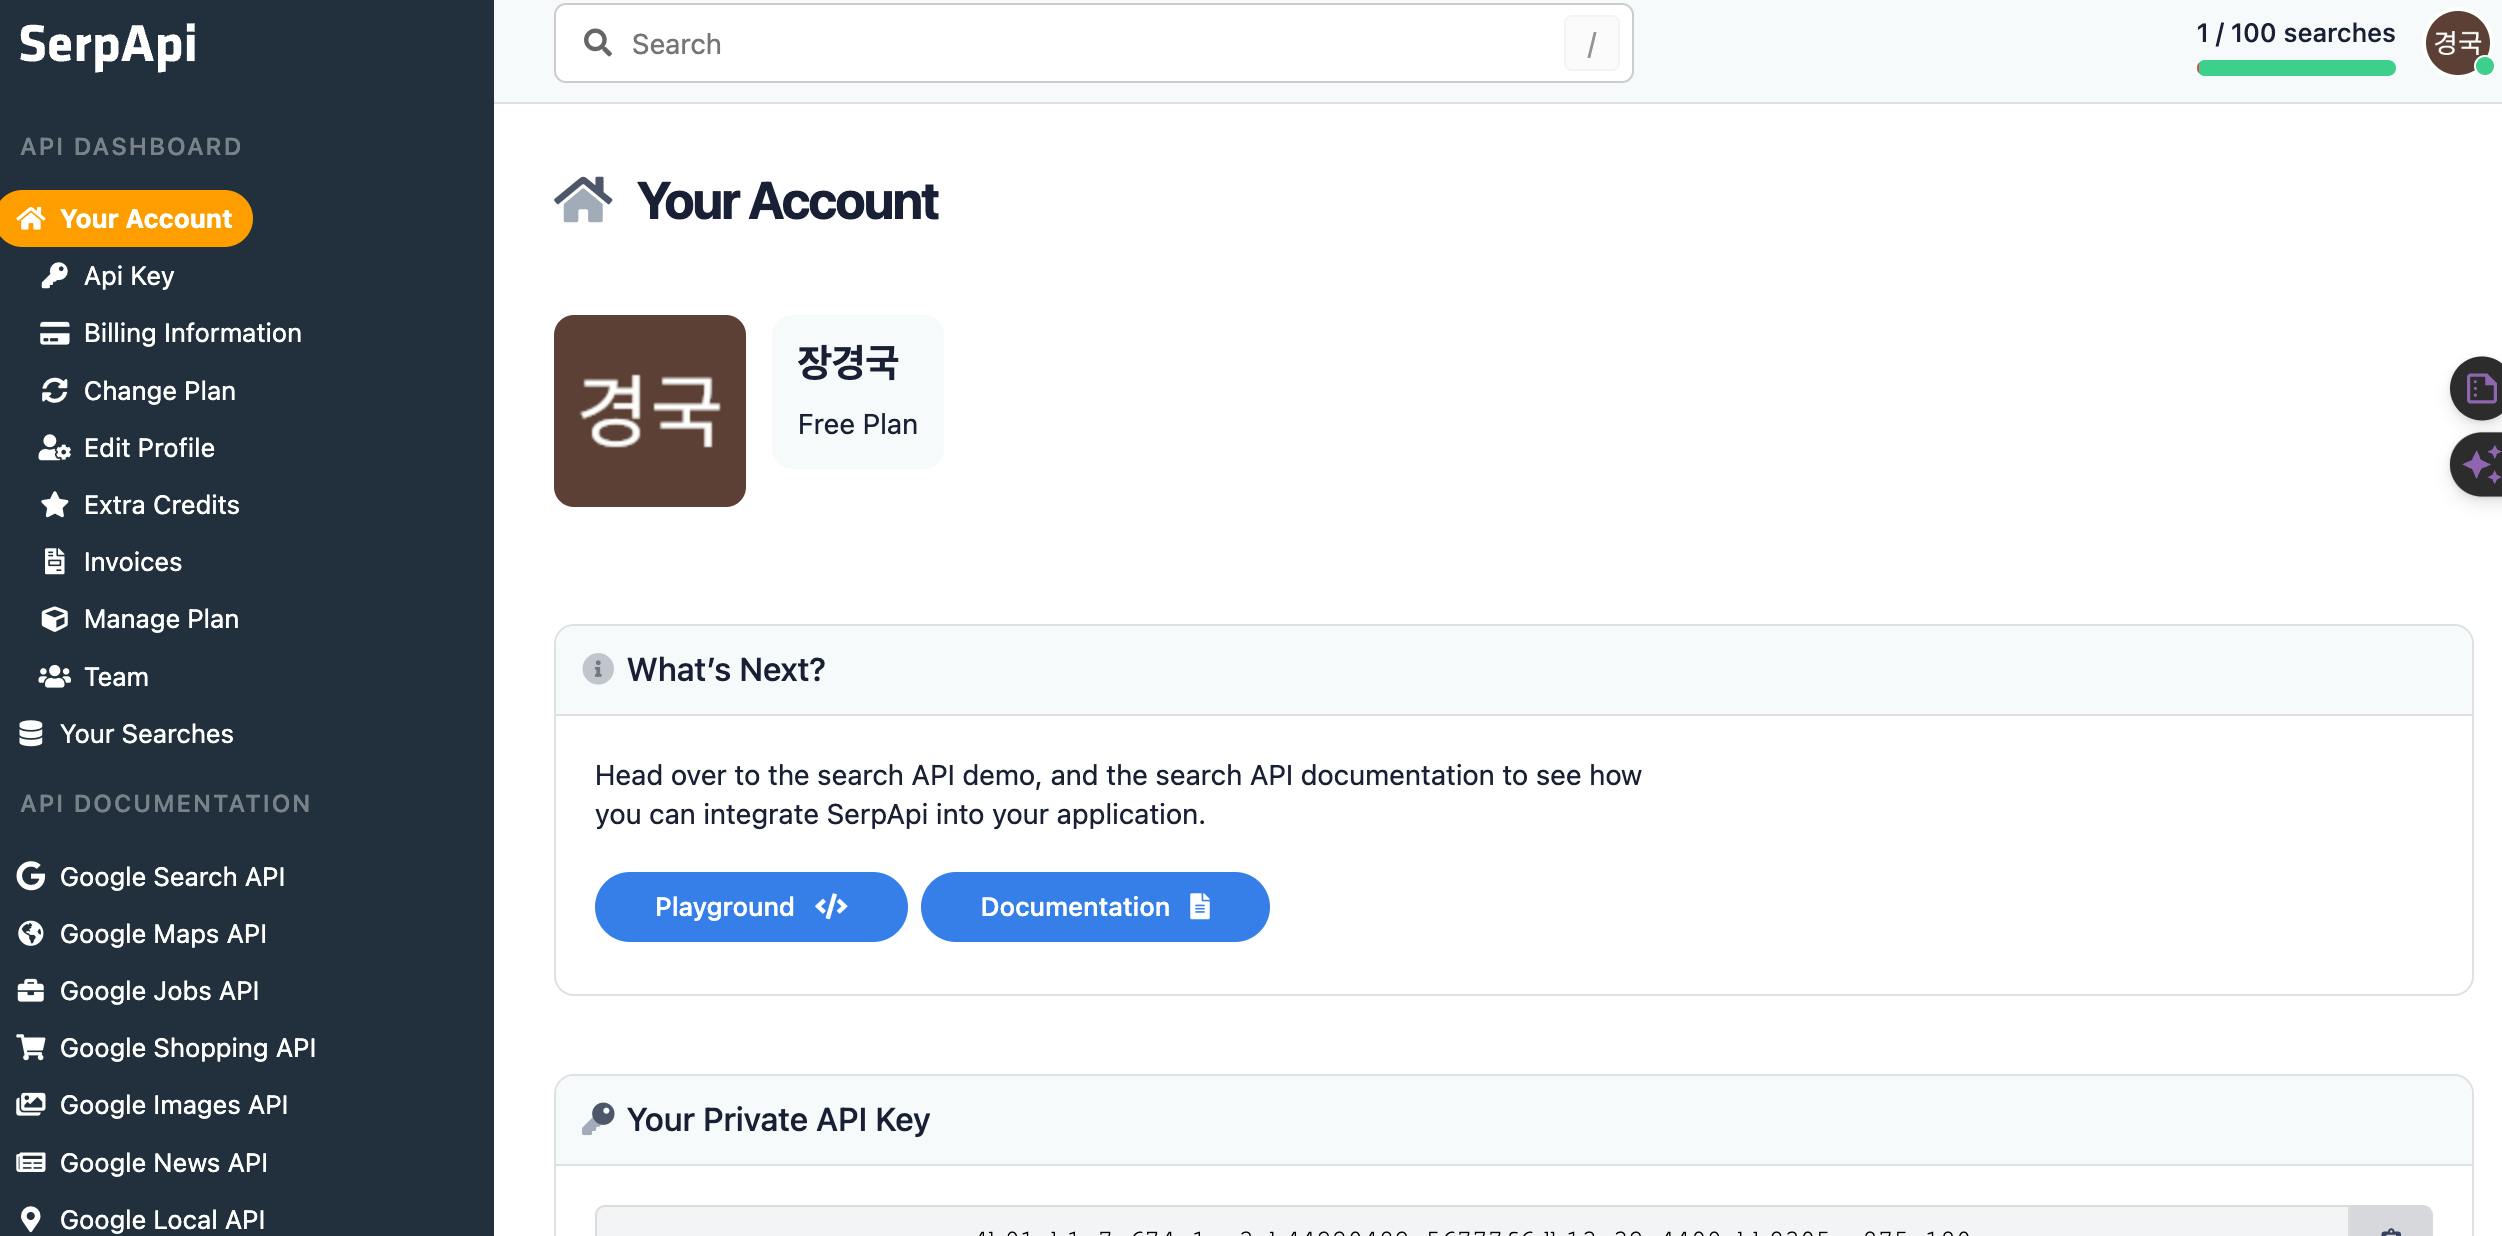Click the map pin icon for Google Local API
The width and height of the screenshot is (2502, 1236).
tap(31, 1219)
